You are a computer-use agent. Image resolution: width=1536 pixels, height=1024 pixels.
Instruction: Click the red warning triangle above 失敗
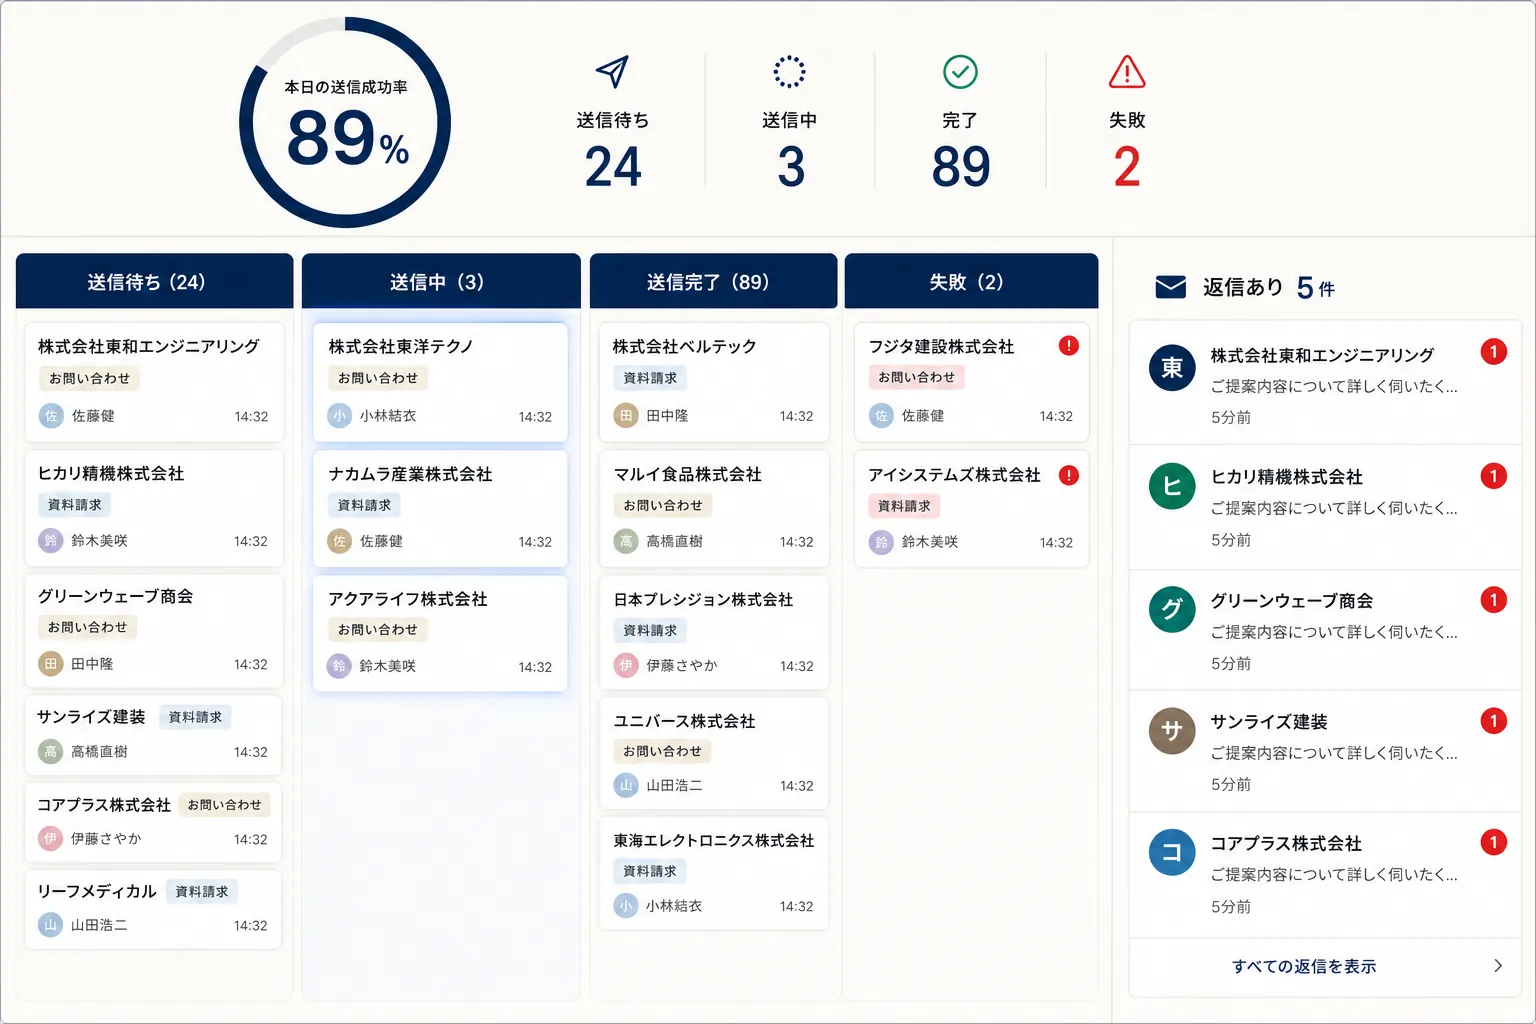[1127, 72]
